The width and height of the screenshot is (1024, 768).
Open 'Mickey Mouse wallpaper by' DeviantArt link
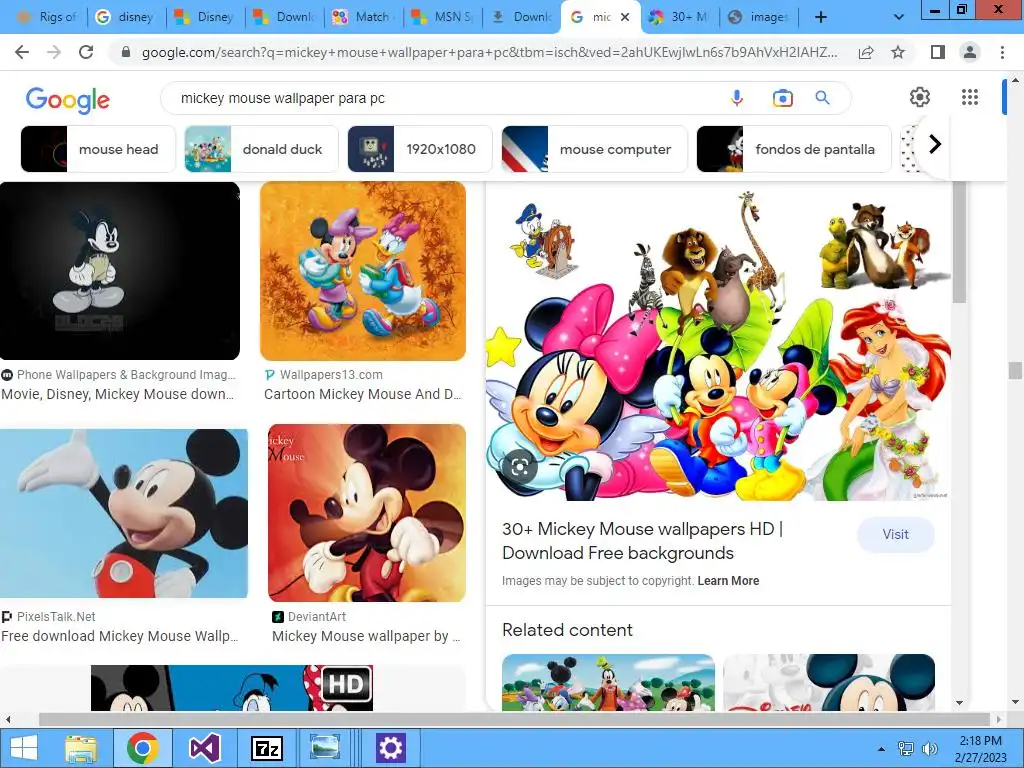[x=366, y=636]
